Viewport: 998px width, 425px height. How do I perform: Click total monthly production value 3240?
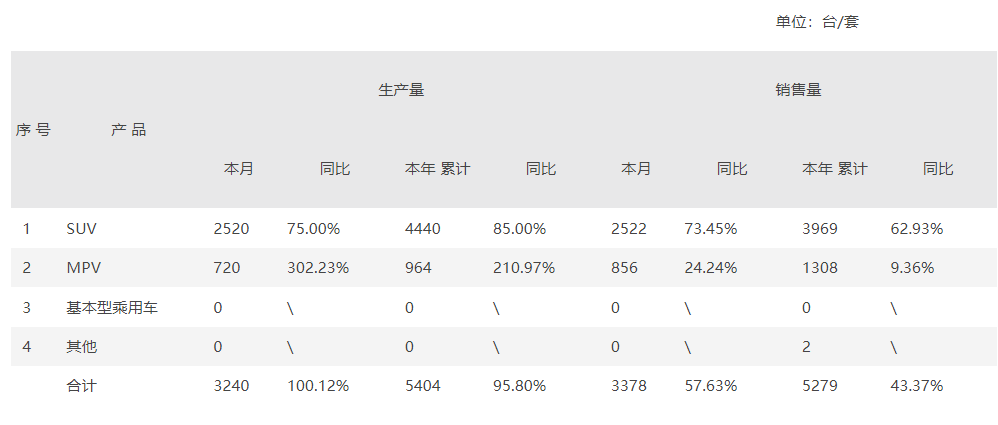pyautogui.click(x=231, y=385)
